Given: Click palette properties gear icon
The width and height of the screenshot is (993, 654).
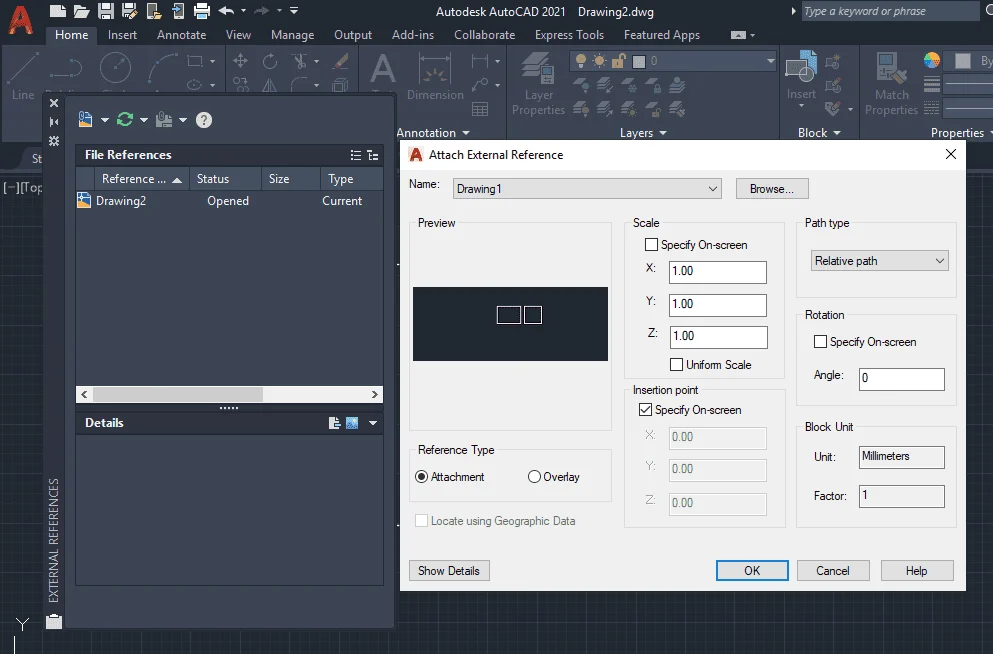Looking at the screenshot, I should tap(54, 141).
